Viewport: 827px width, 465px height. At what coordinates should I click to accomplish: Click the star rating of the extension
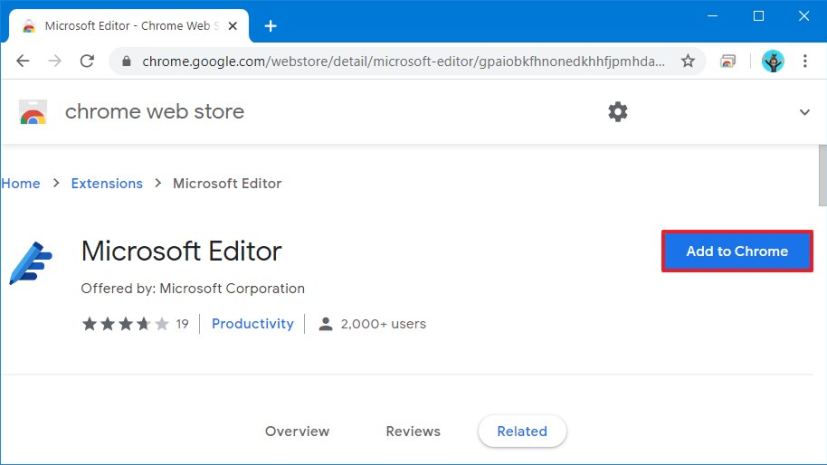(126, 324)
